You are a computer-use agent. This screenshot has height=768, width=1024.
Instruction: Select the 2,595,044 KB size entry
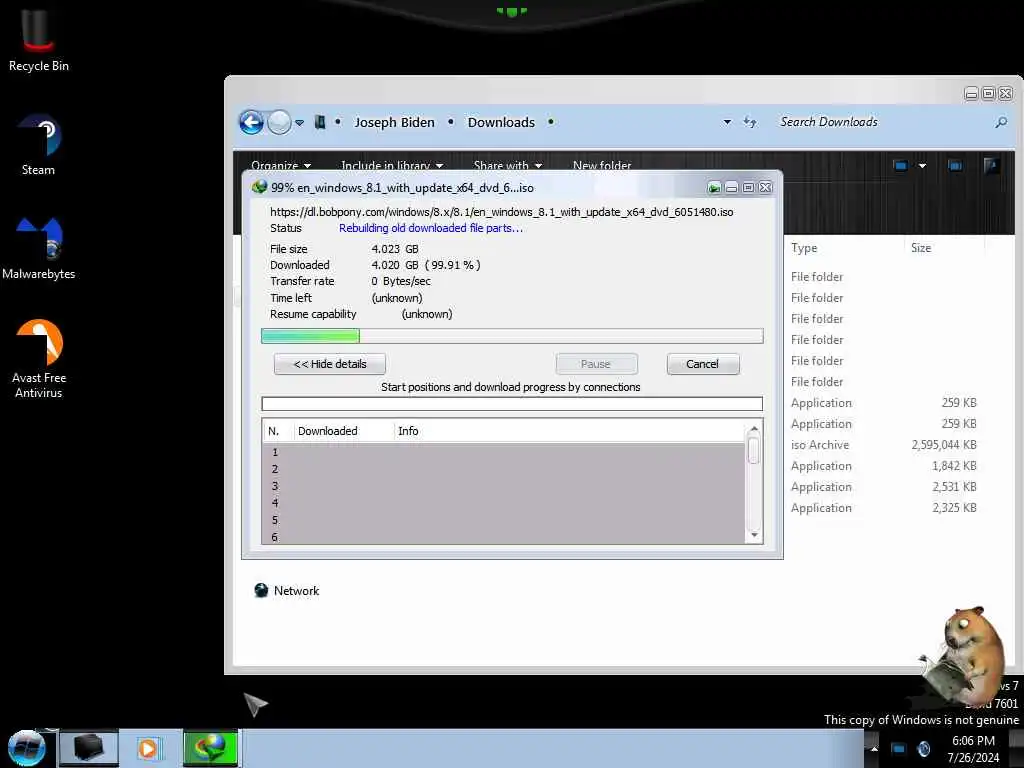pyautogui.click(x=944, y=445)
